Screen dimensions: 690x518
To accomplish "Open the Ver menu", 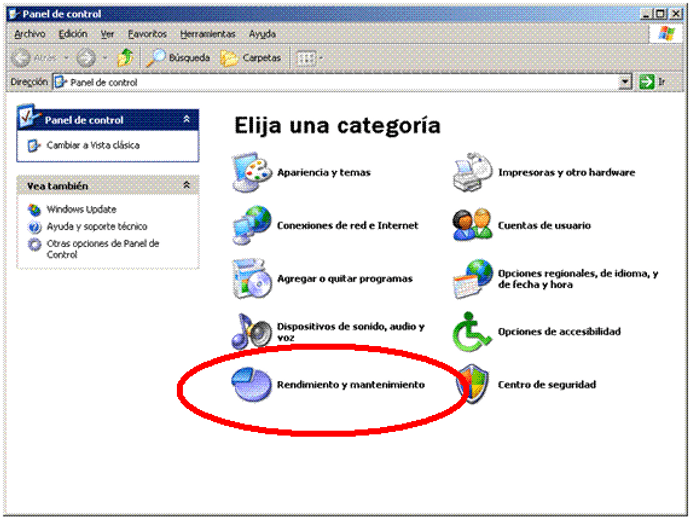I will point(107,34).
